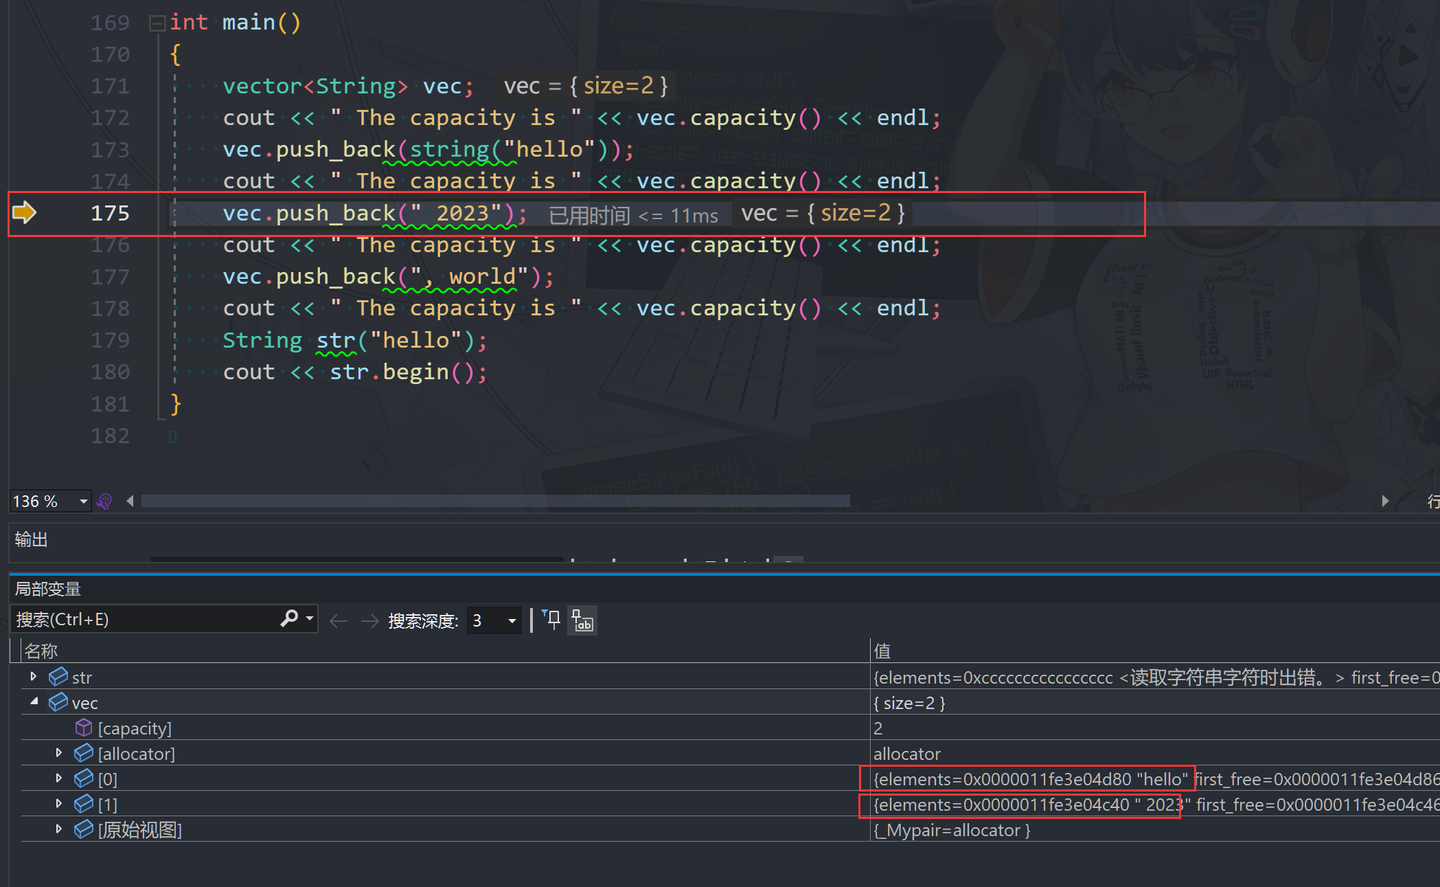Toggle the 'ab' raw text display icon
This screenshot has width=1440, height=887.
582,619
